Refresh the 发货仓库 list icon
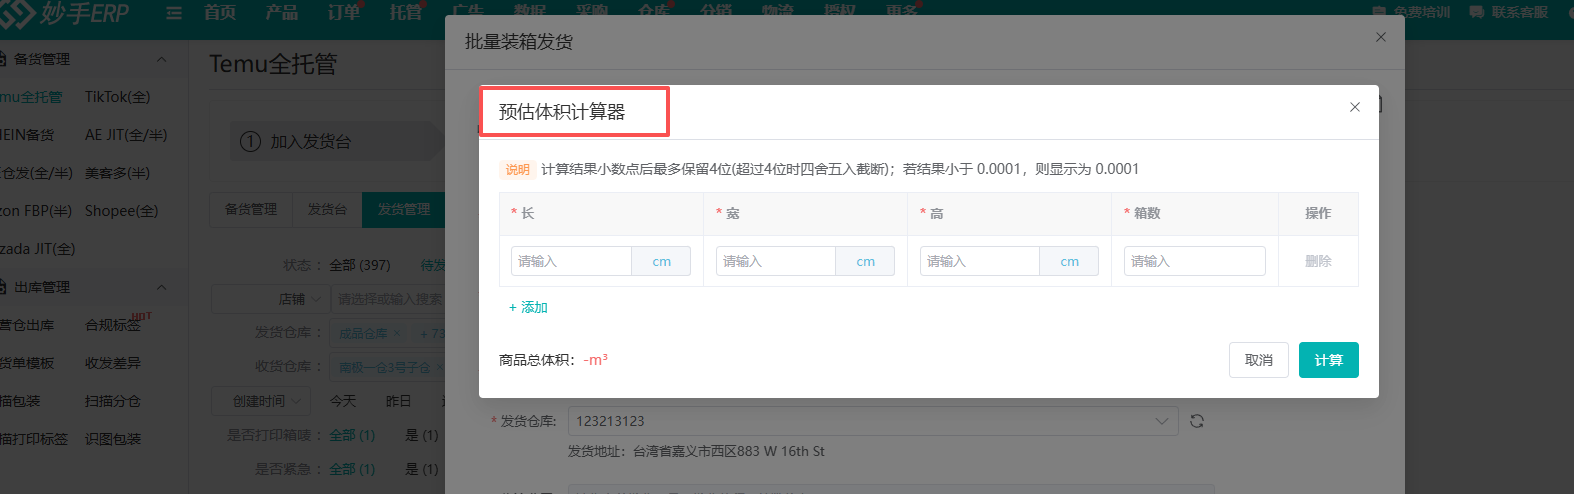1574x494 pixels. (1197, 421)
